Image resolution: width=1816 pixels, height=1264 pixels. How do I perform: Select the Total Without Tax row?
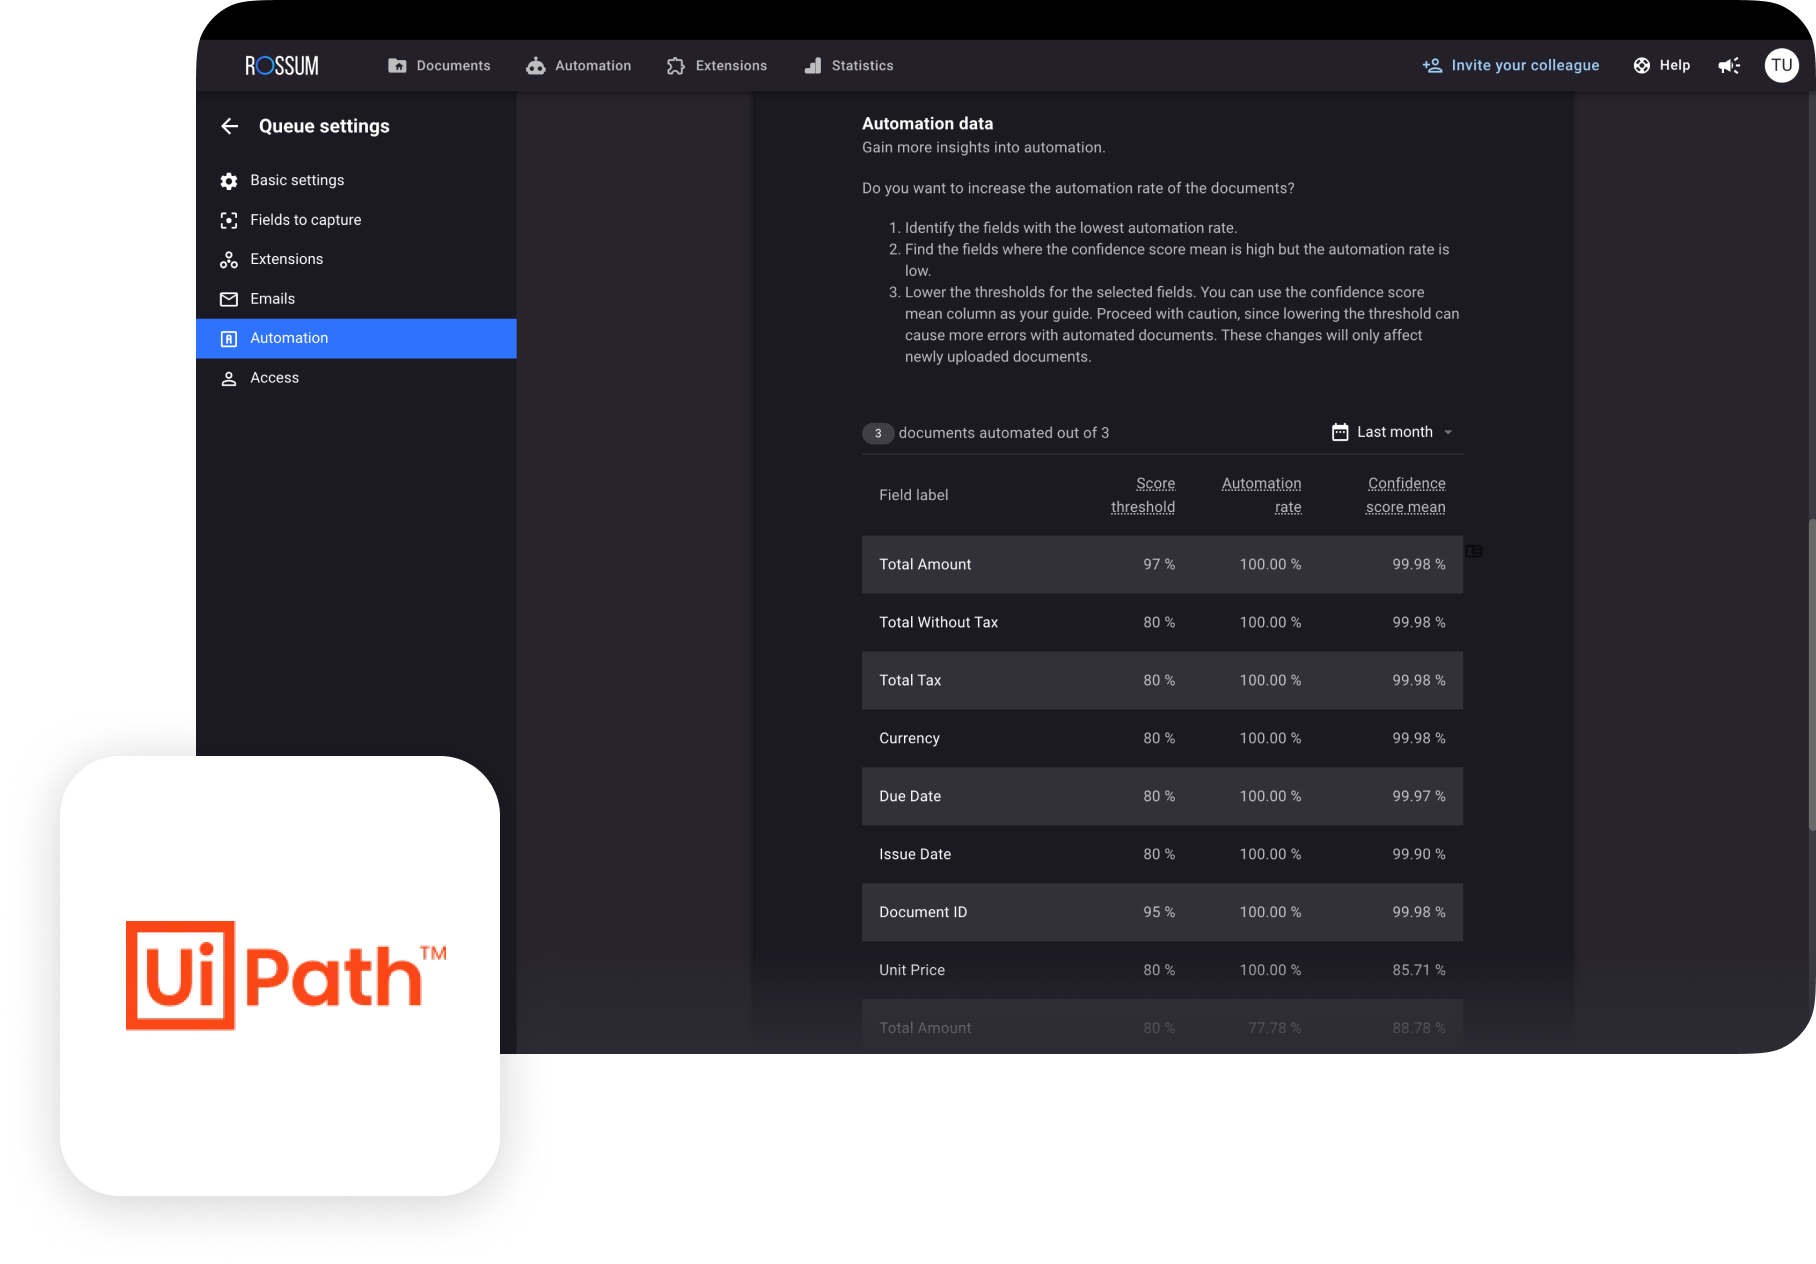(x=1162, y=623)
